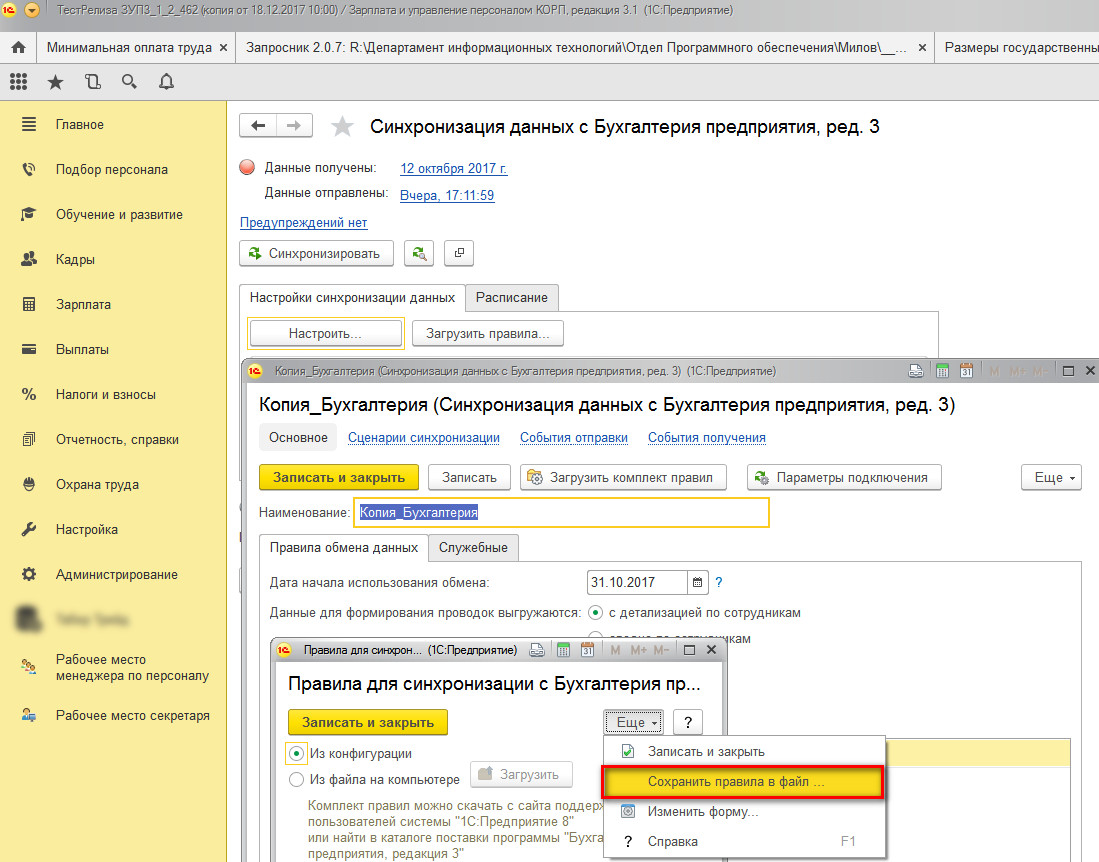Go forward with the right arrow
The image size is (1099, 862).
(294, 125)
